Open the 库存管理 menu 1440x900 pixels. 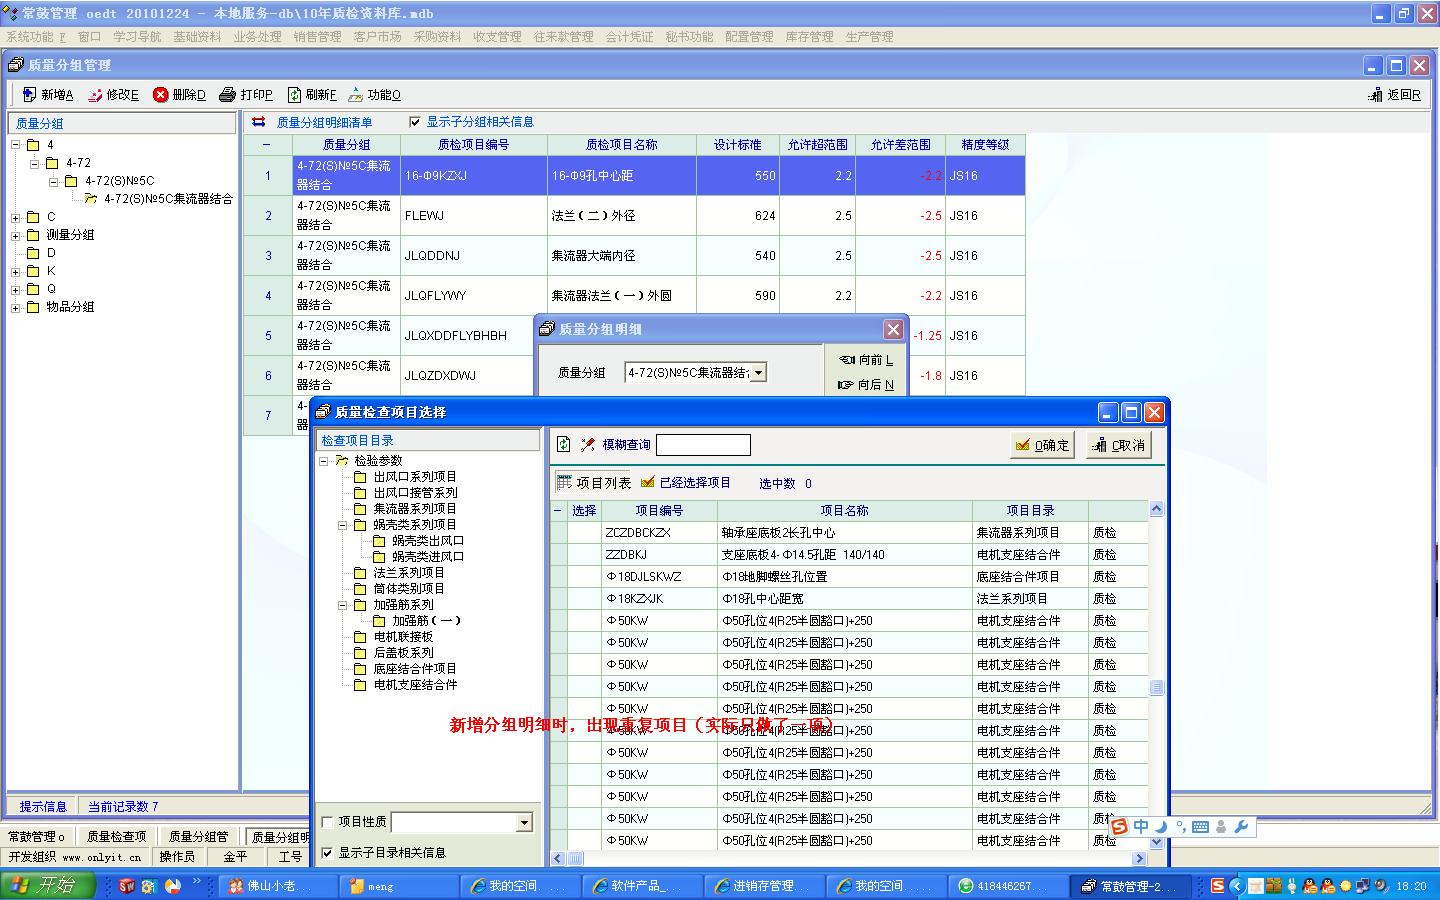[809, 37]
